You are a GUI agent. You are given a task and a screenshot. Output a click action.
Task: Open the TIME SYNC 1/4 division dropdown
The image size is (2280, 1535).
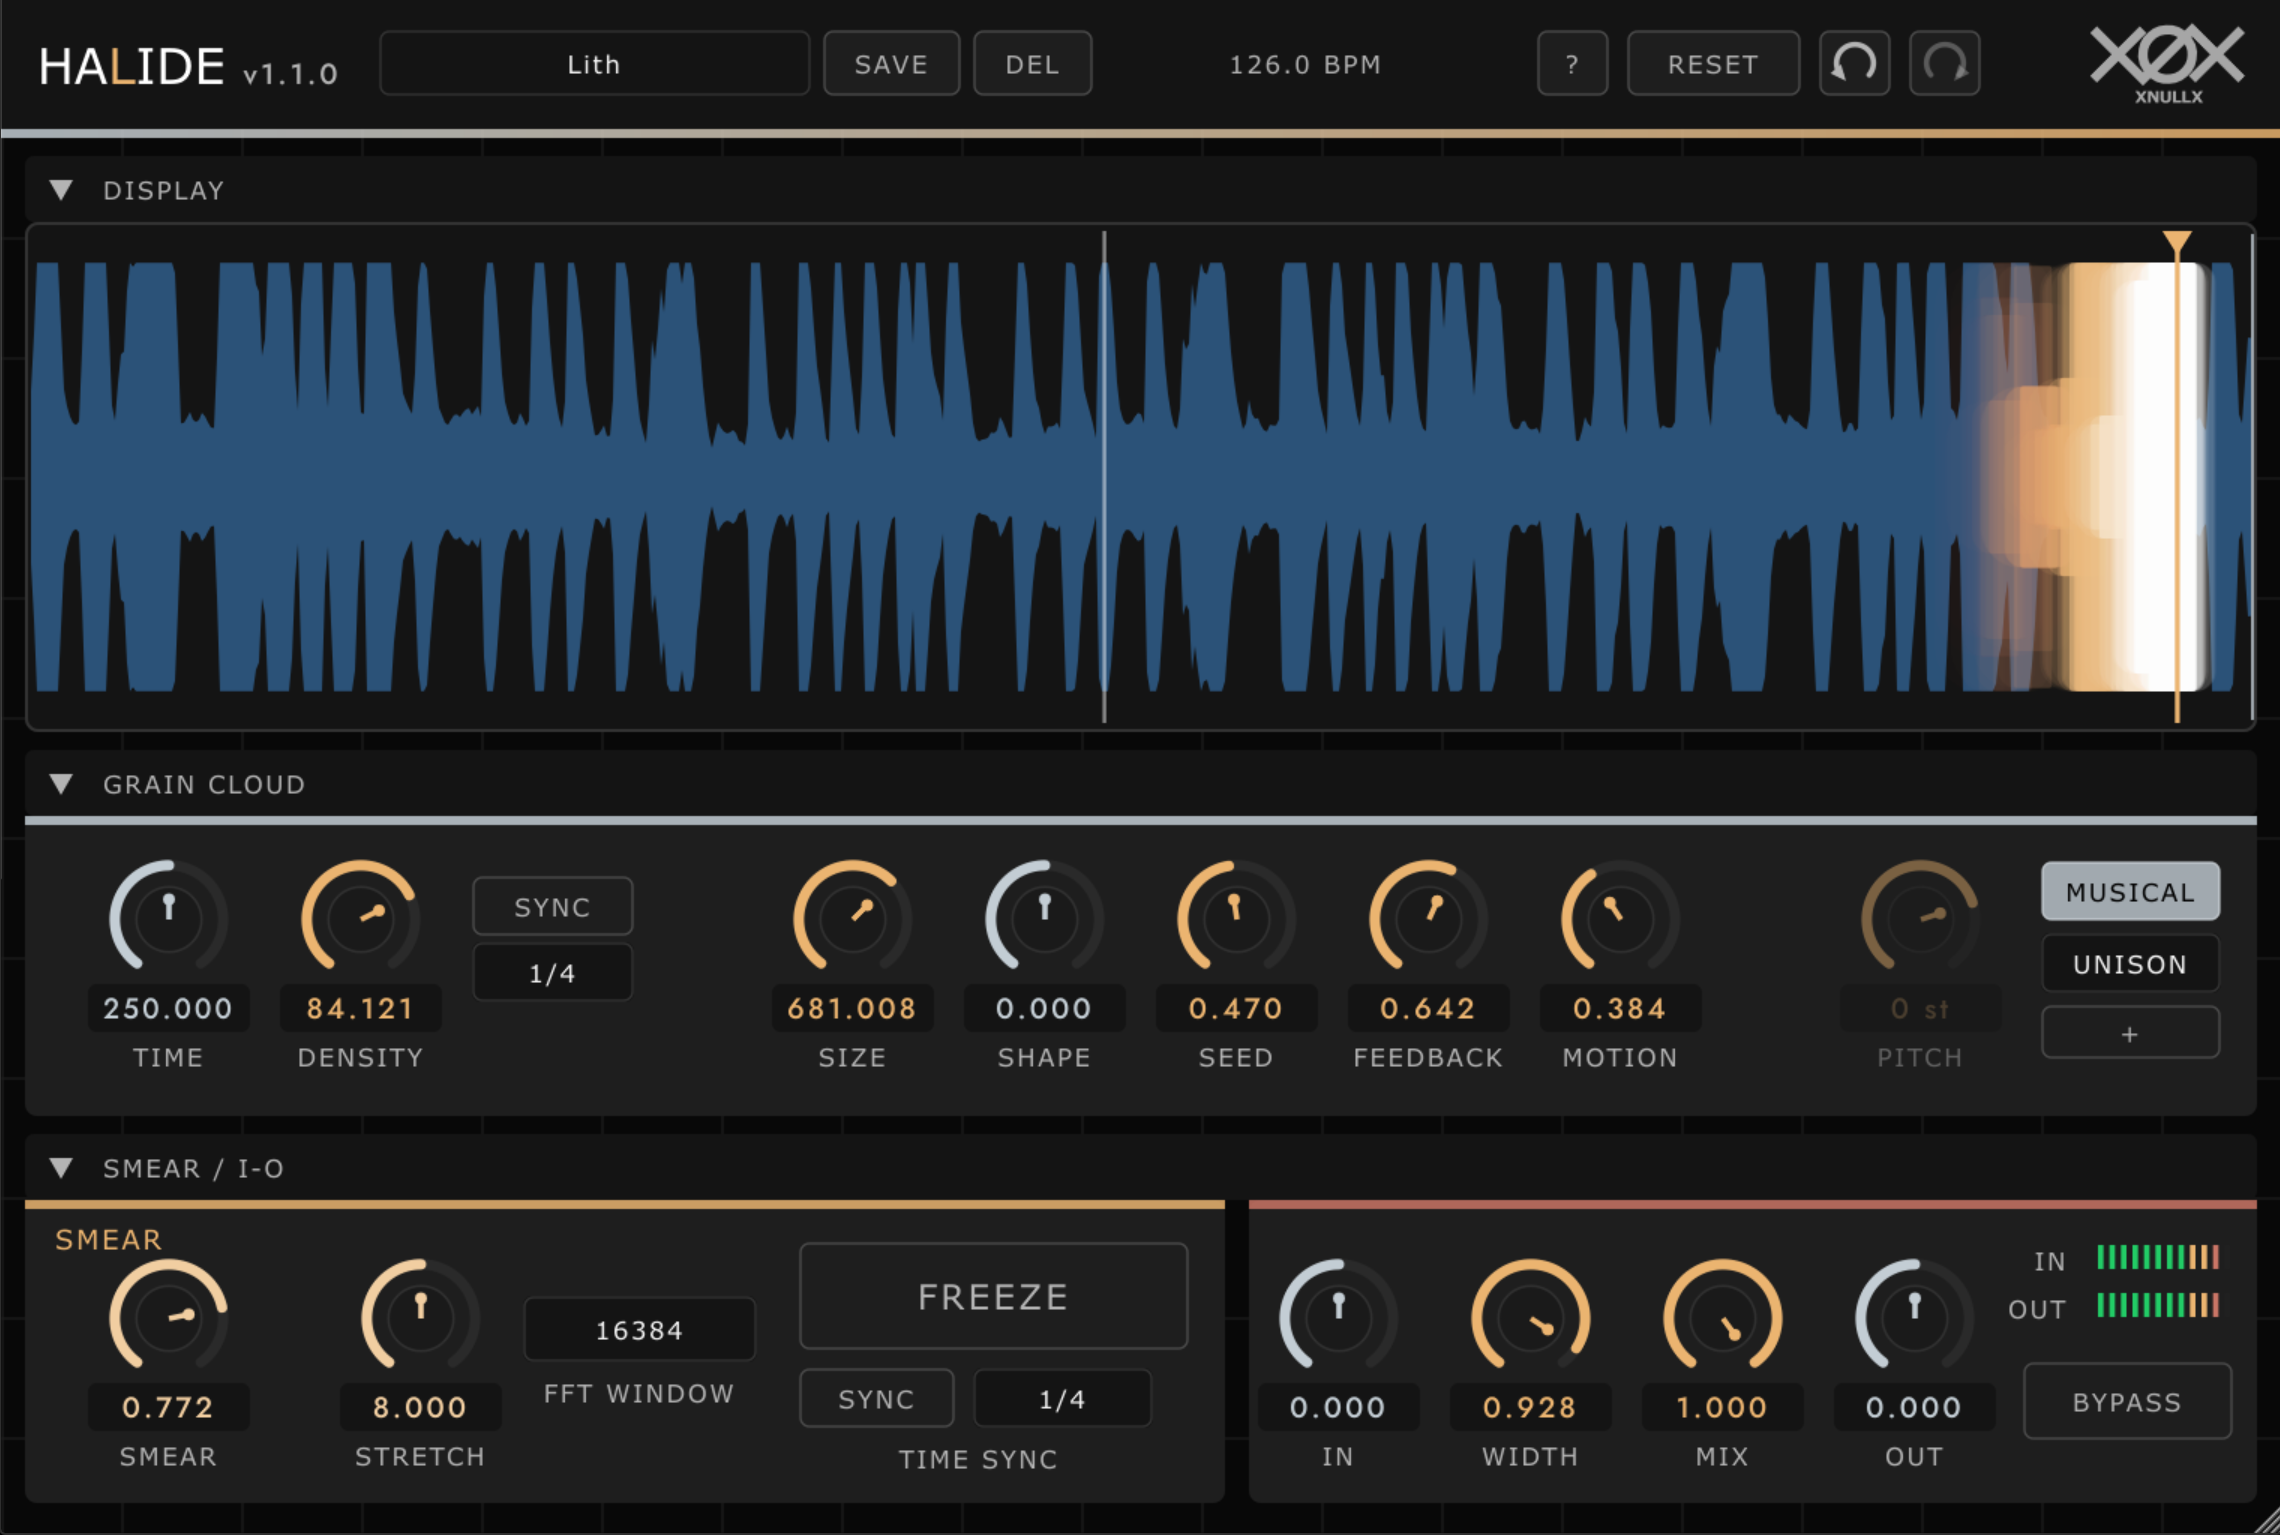click(1062, 1399)
